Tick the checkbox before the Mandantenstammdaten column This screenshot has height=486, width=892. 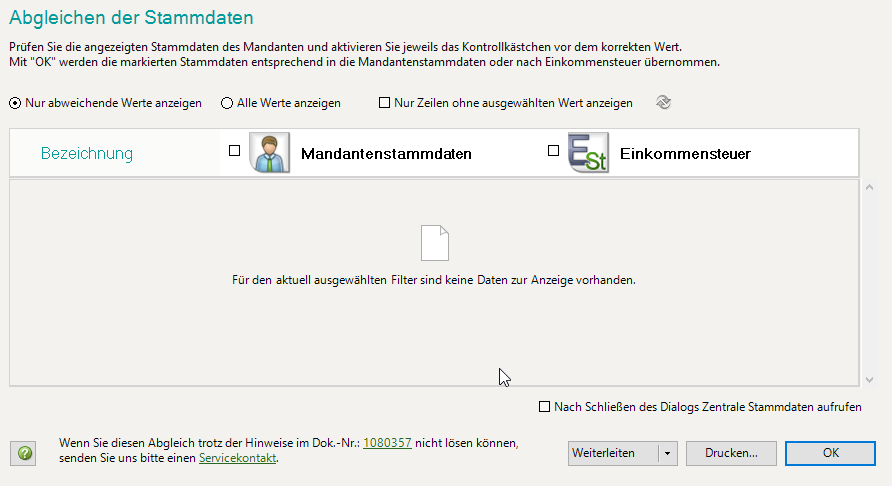(x=235, y=152)
